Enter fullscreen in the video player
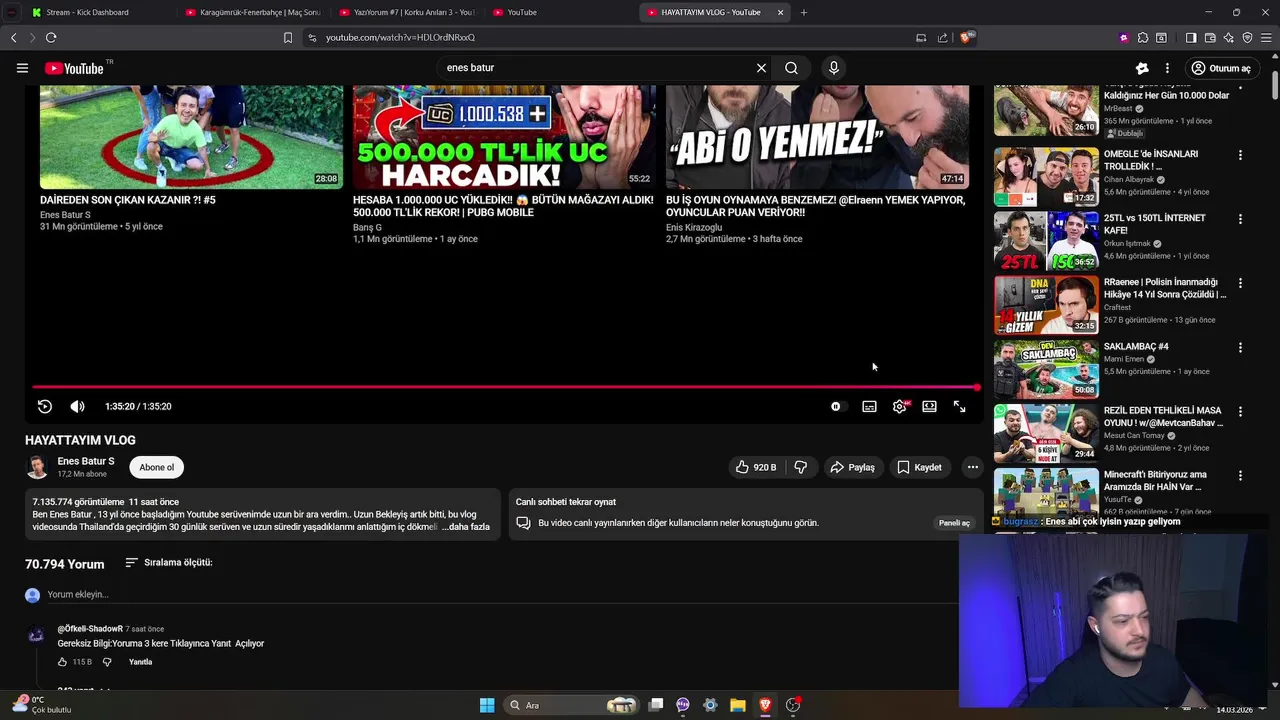 pos(959,406)
